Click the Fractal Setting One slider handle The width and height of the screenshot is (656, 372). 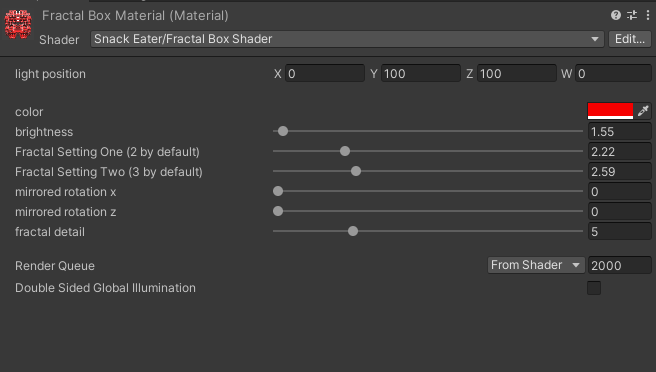click(345, 151)
